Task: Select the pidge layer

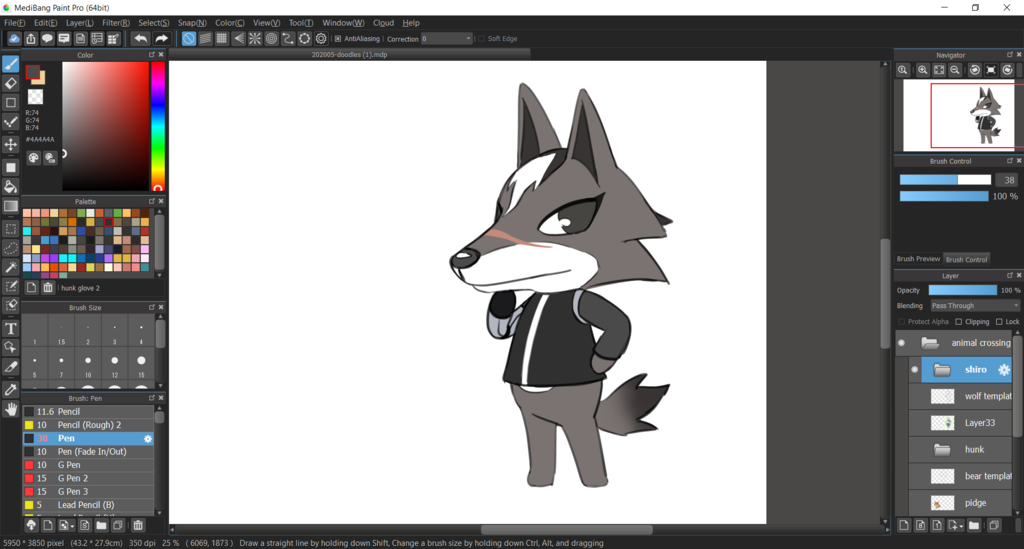Action: tap(961, 503)
